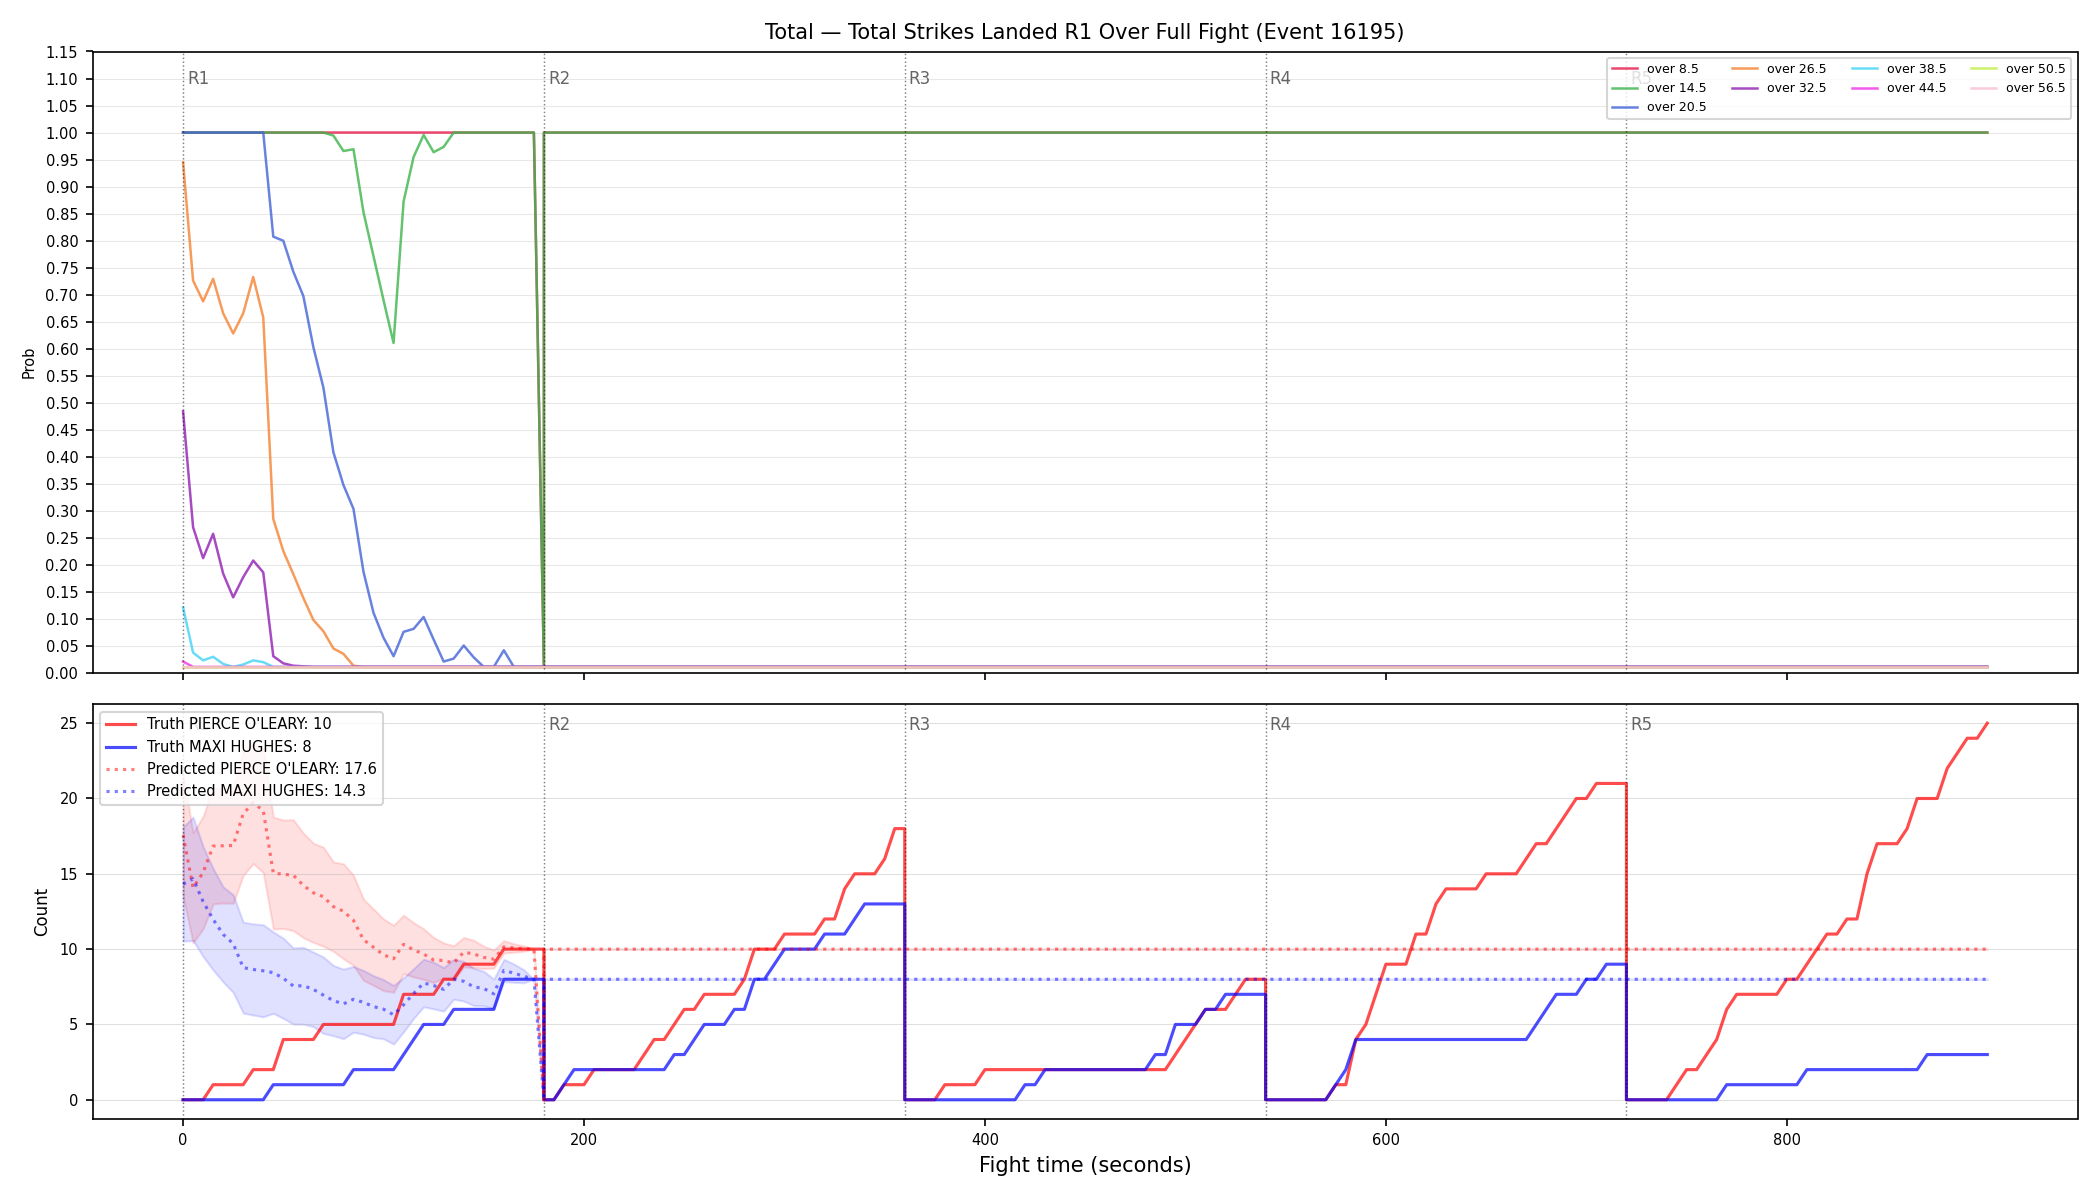Screen dimensions: 2100x1200
Task: Click the R3 round marker in bottom chart
Action: [919, 724]
